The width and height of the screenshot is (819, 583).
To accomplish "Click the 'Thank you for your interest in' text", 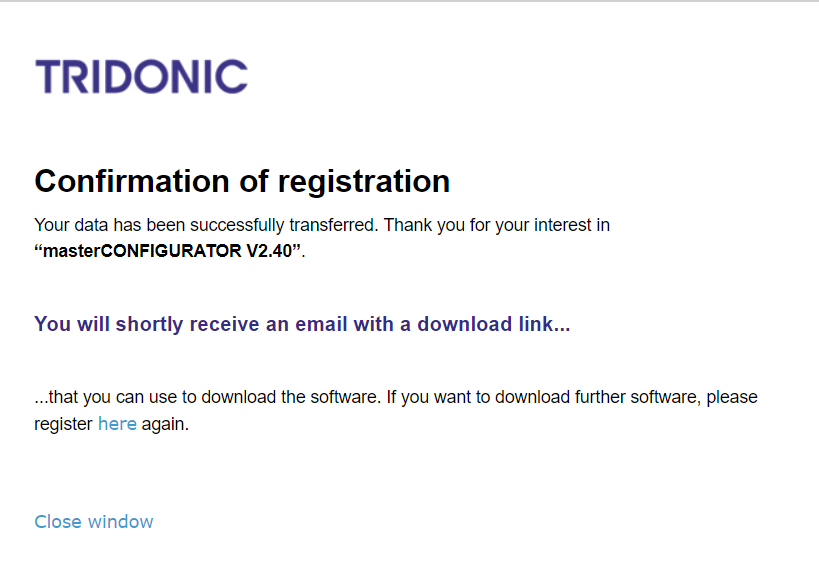I will click(x=497, y=225).
